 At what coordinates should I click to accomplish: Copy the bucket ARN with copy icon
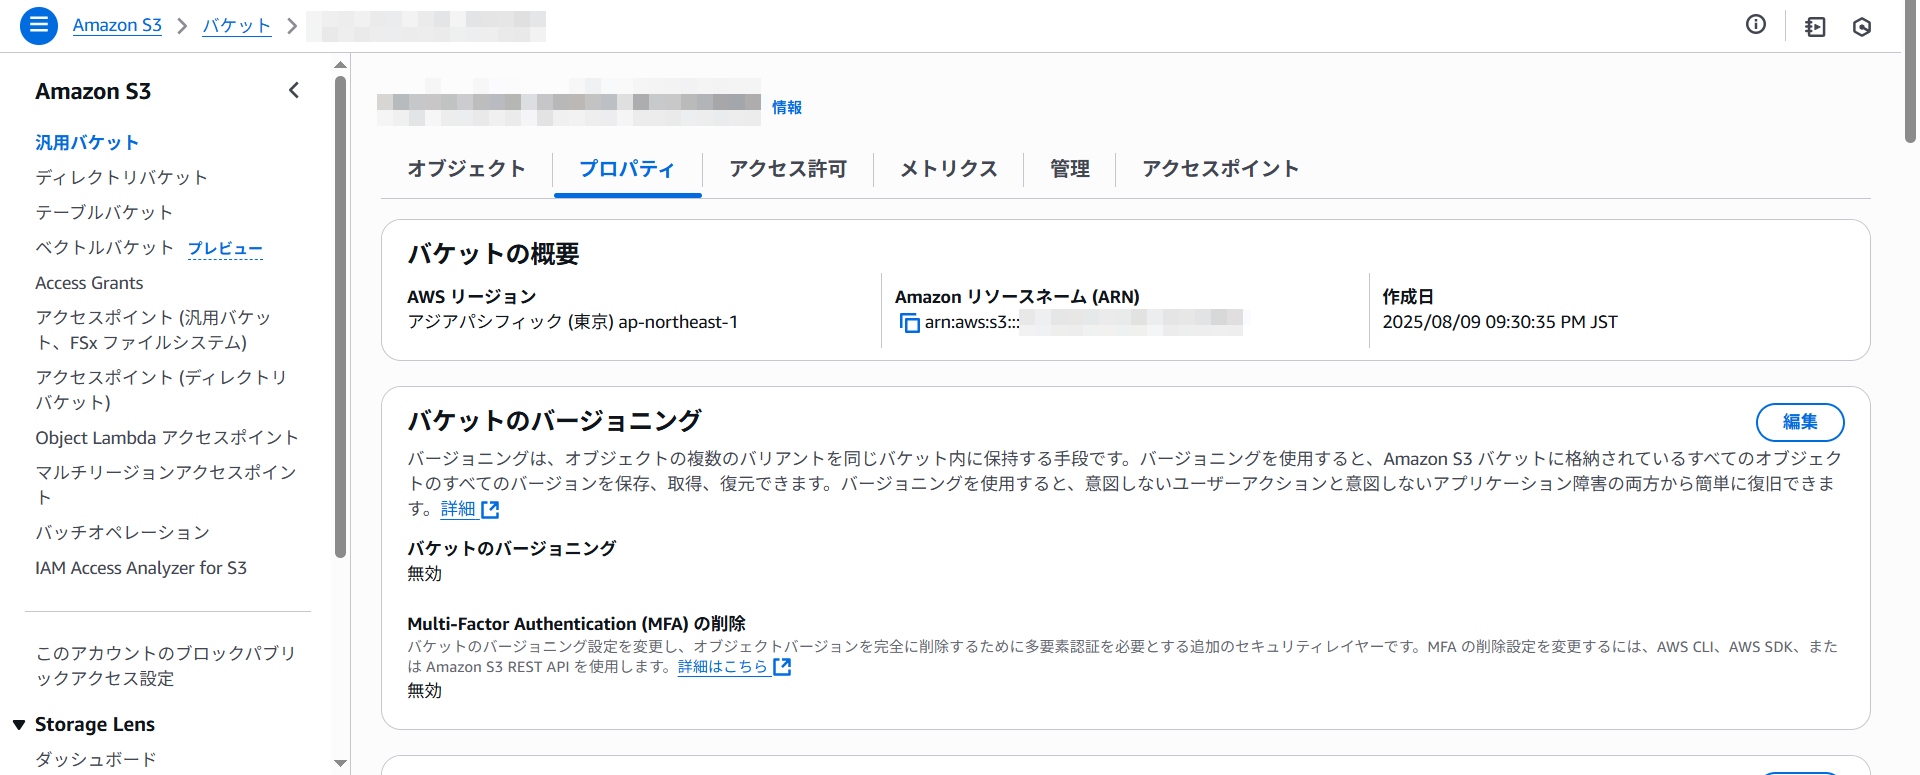(x=909, y=323)
